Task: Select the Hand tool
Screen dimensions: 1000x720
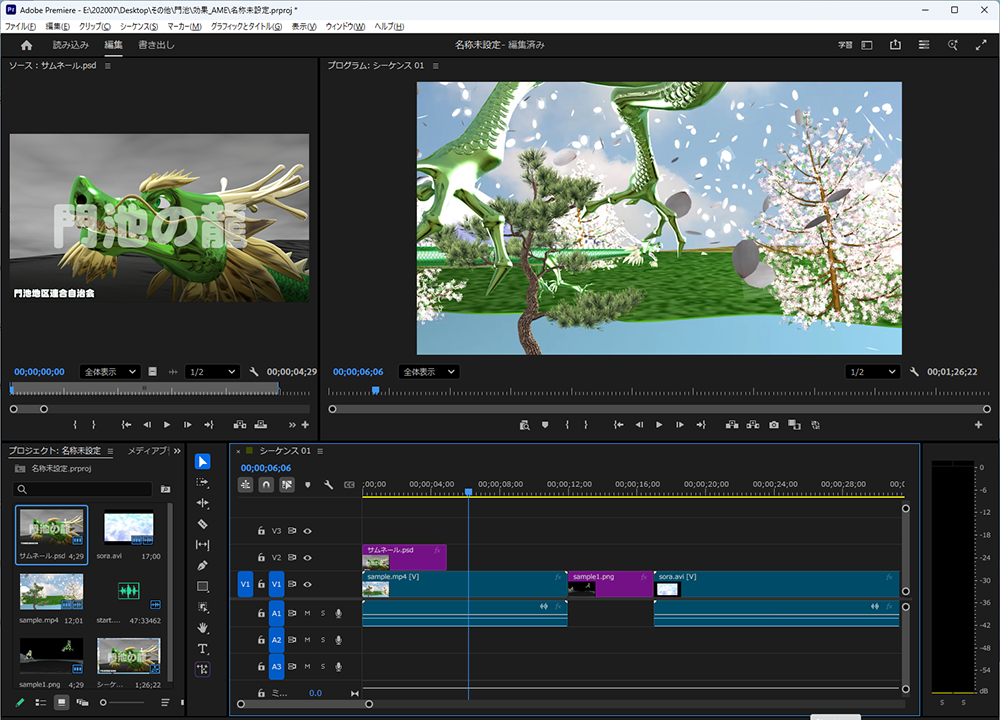Action: point(203,628)
